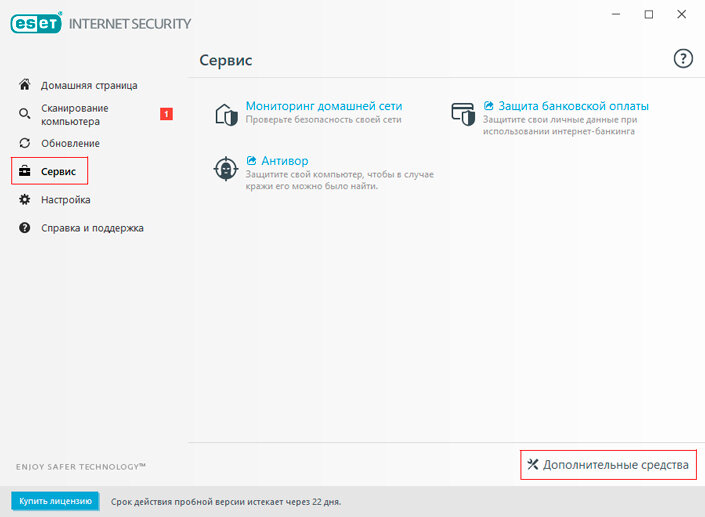Click the question mark icon beside Справка и поддержка
705x517 pixels.
[25, 227]
